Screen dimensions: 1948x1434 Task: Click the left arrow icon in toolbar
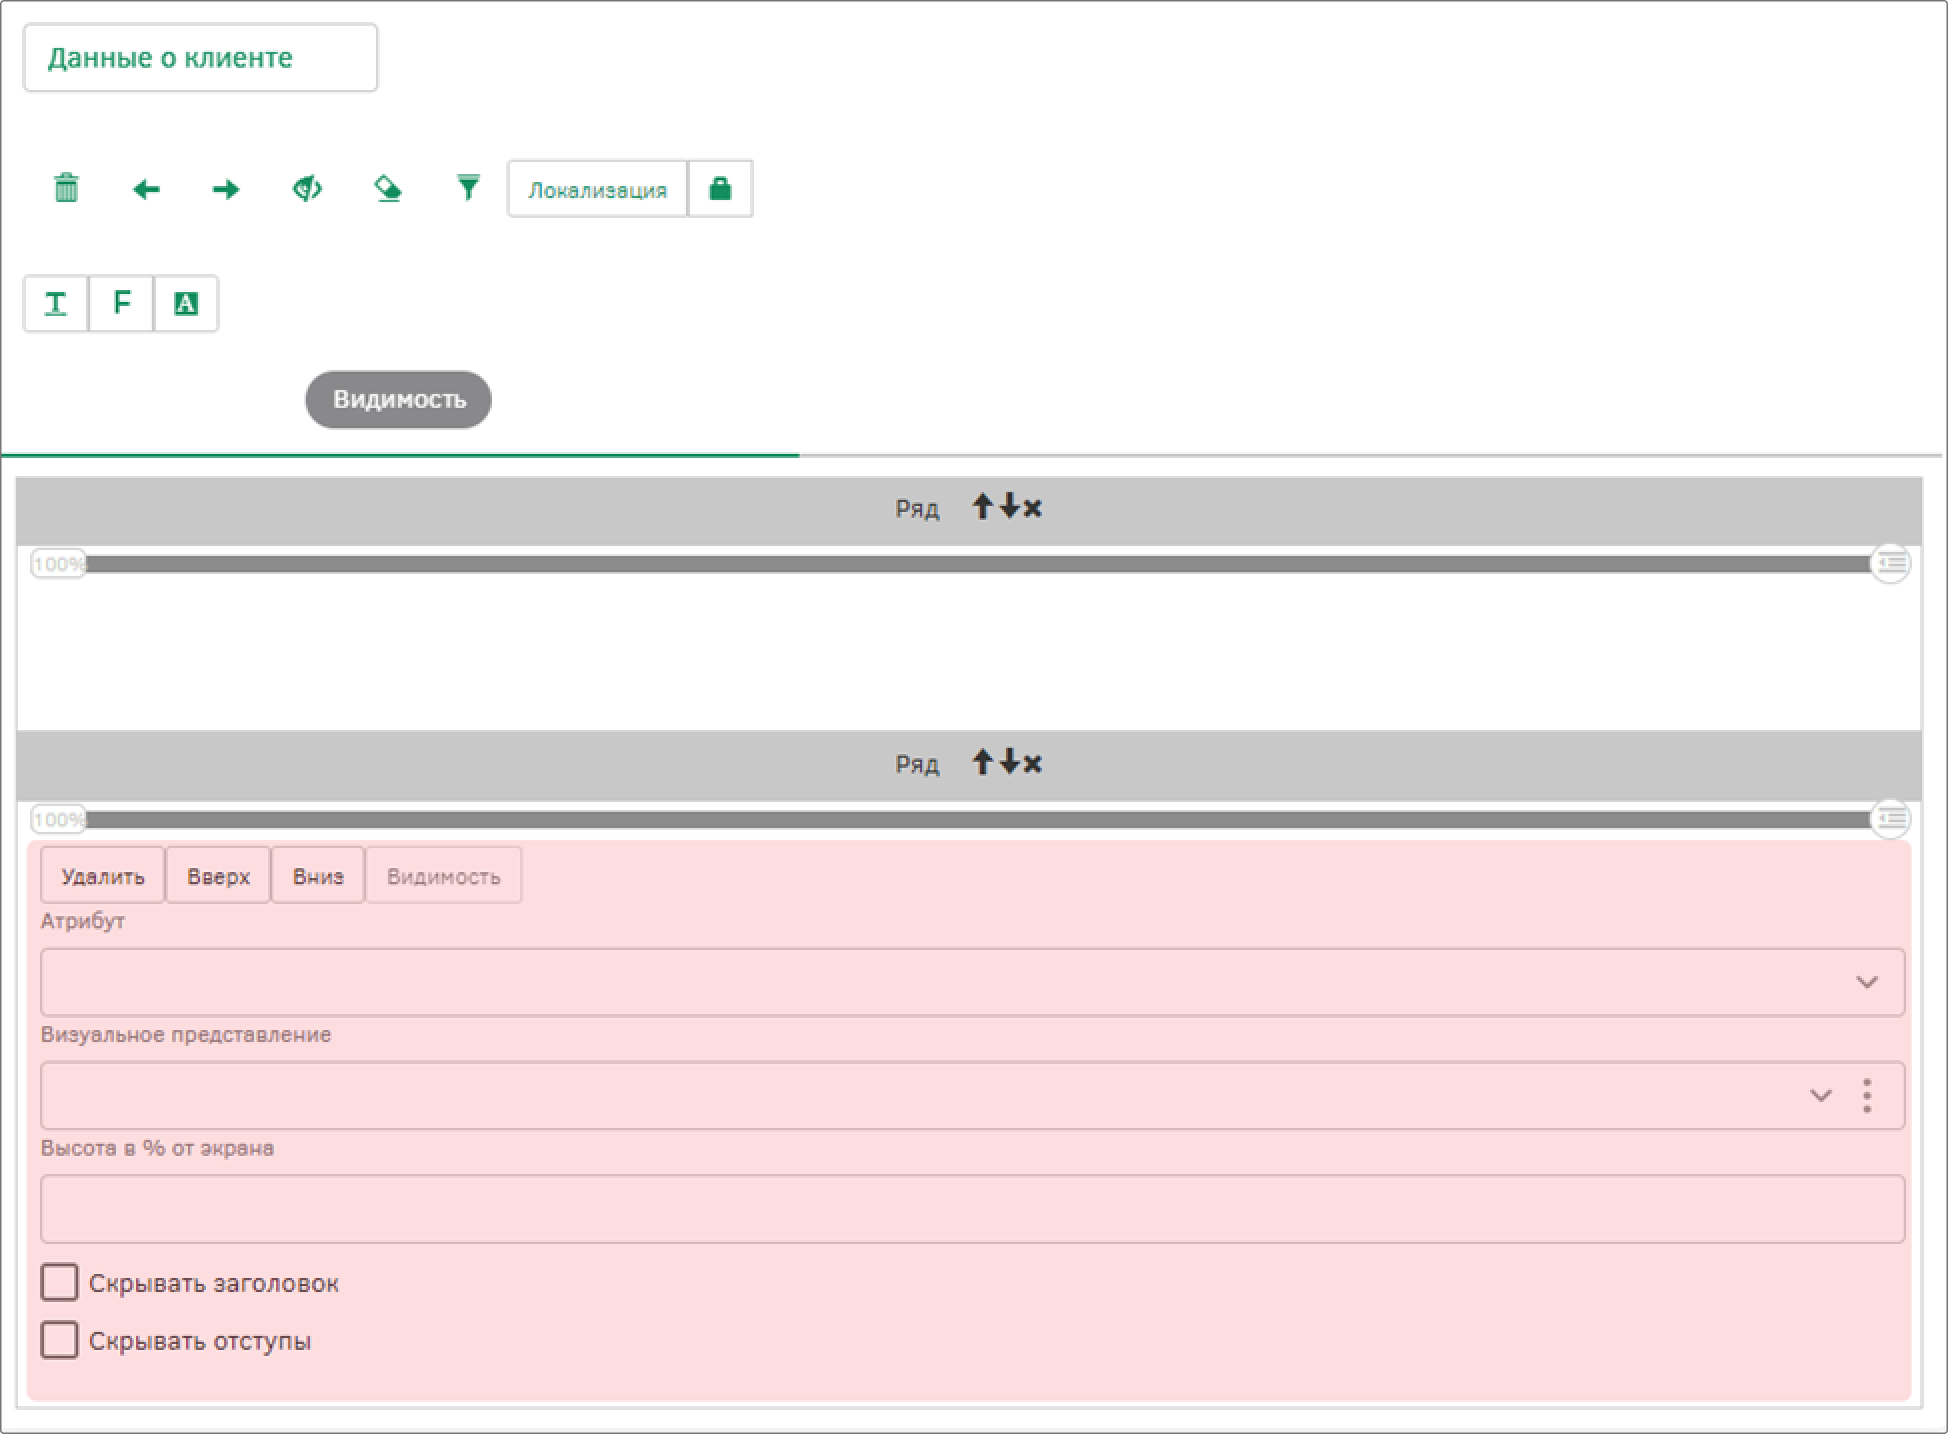tap(146, 189)
